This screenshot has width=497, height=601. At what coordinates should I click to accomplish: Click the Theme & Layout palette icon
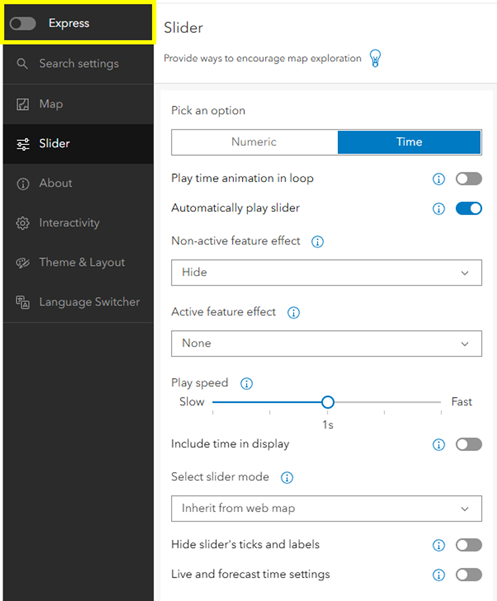[x=23, y=263]
